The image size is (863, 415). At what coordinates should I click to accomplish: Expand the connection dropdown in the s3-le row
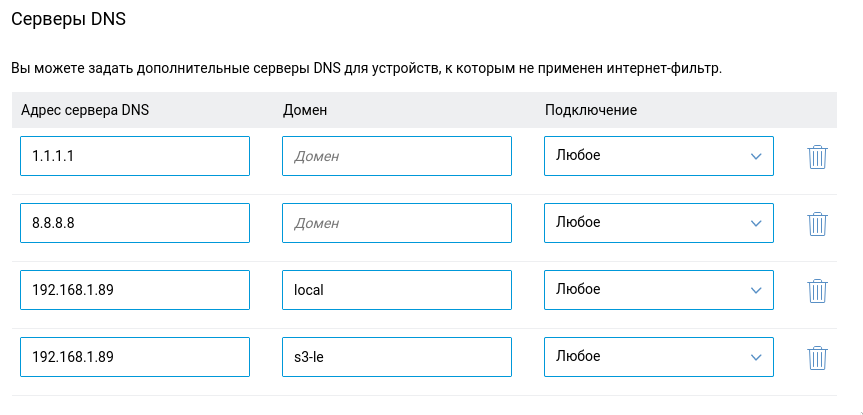[659, 357]
